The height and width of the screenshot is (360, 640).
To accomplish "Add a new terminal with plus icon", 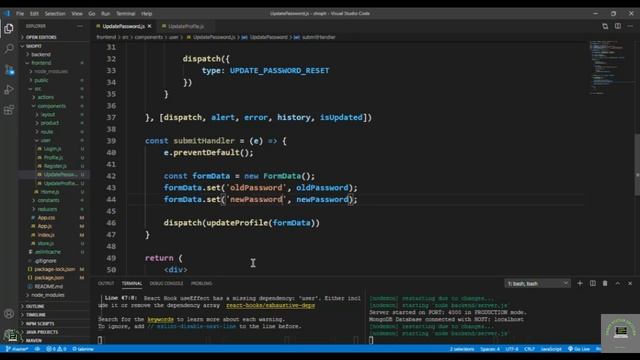I will pyautogui.click(x=580, y=283).
